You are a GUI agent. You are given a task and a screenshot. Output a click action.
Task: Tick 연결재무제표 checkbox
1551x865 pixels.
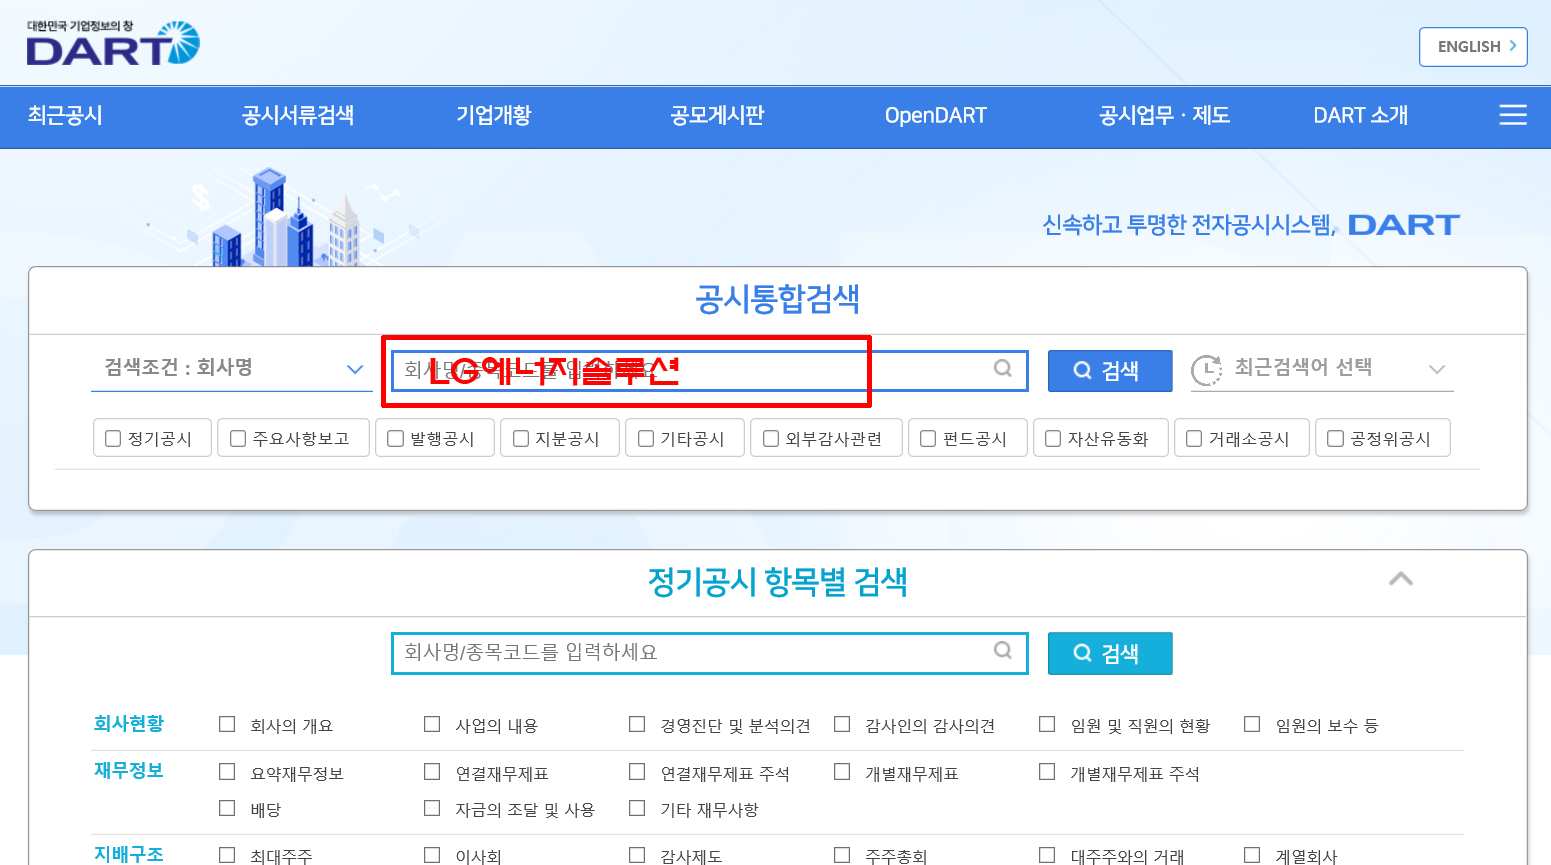[432, 772]
